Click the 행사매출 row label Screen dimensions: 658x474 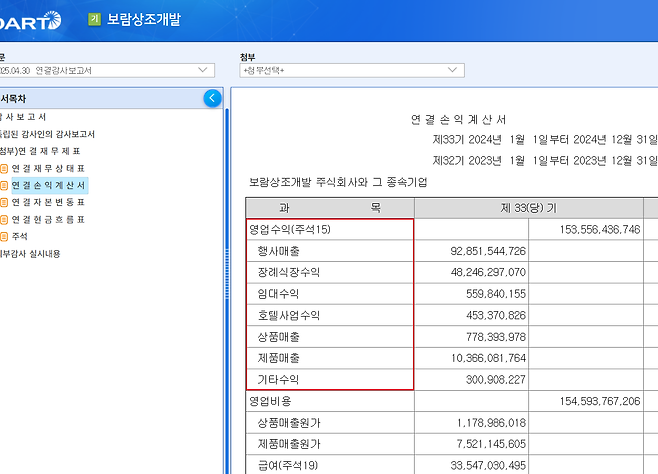[x=278, y=251]
